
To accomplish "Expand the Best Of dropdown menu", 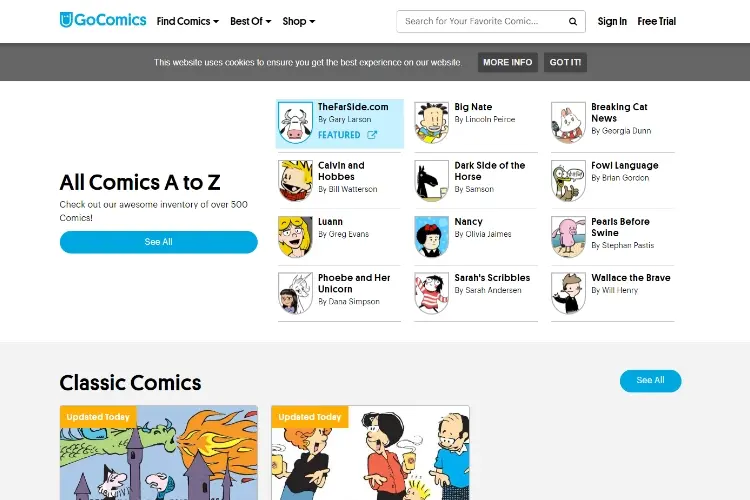I will tap(251, 22).
